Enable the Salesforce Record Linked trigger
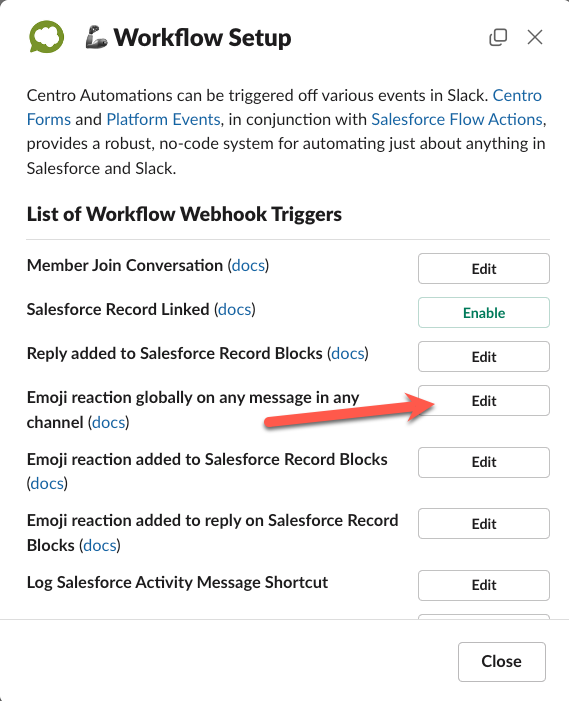 [484, 312]
